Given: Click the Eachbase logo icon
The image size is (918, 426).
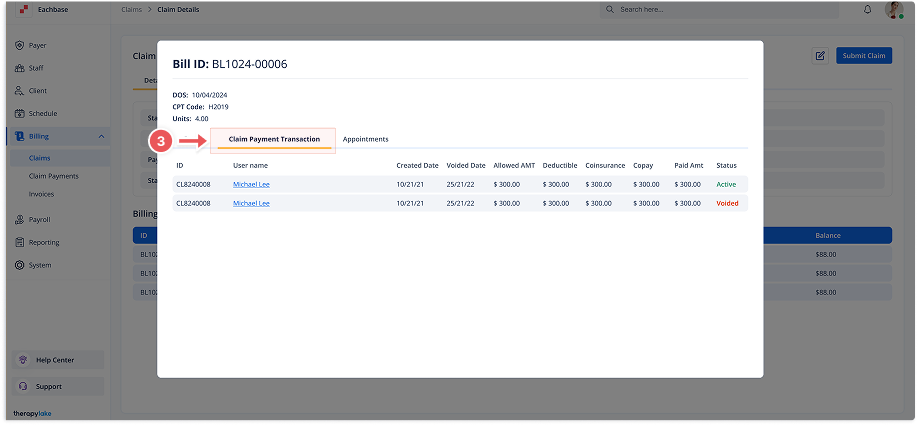Looking at the screenshot, I should pos(22,9).
